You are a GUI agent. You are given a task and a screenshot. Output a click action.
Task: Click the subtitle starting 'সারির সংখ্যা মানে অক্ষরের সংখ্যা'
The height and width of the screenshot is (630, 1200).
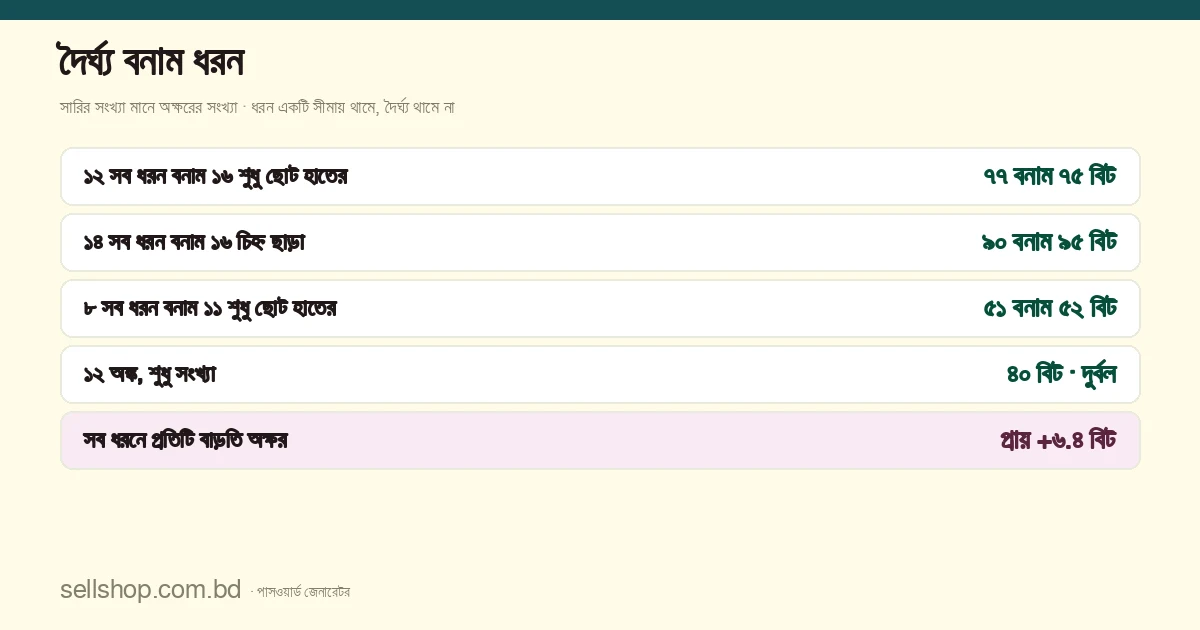(x=257, y=107)
